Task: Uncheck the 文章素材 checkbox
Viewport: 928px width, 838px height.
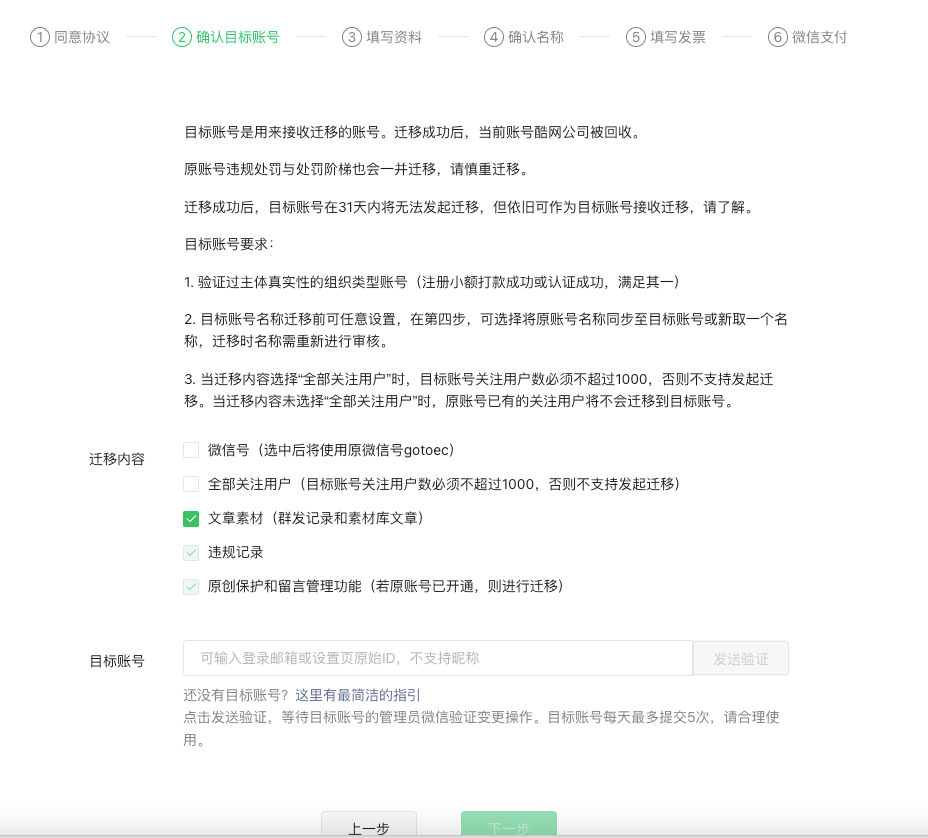Action: click(191, 518)
